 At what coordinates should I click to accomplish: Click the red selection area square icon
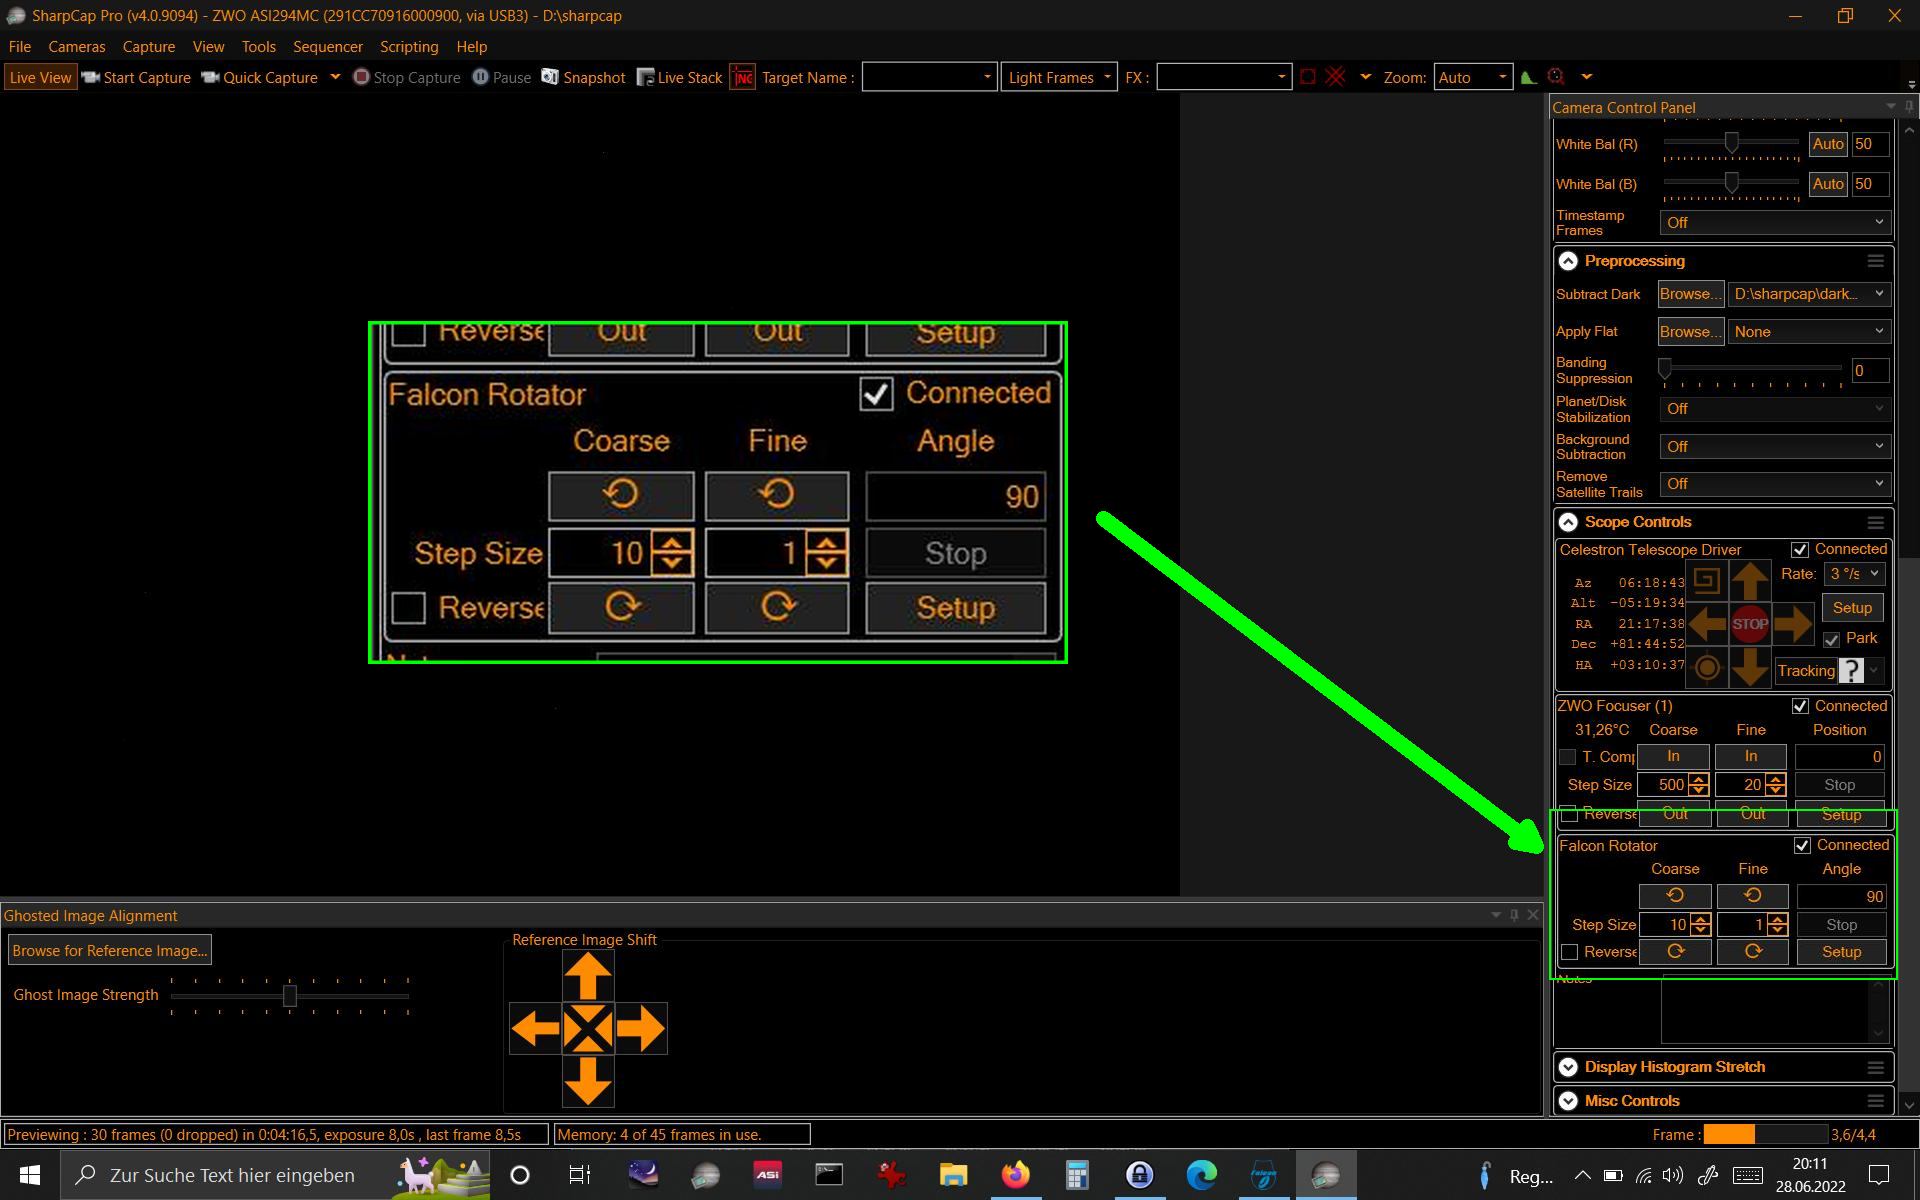(1307, 77)
